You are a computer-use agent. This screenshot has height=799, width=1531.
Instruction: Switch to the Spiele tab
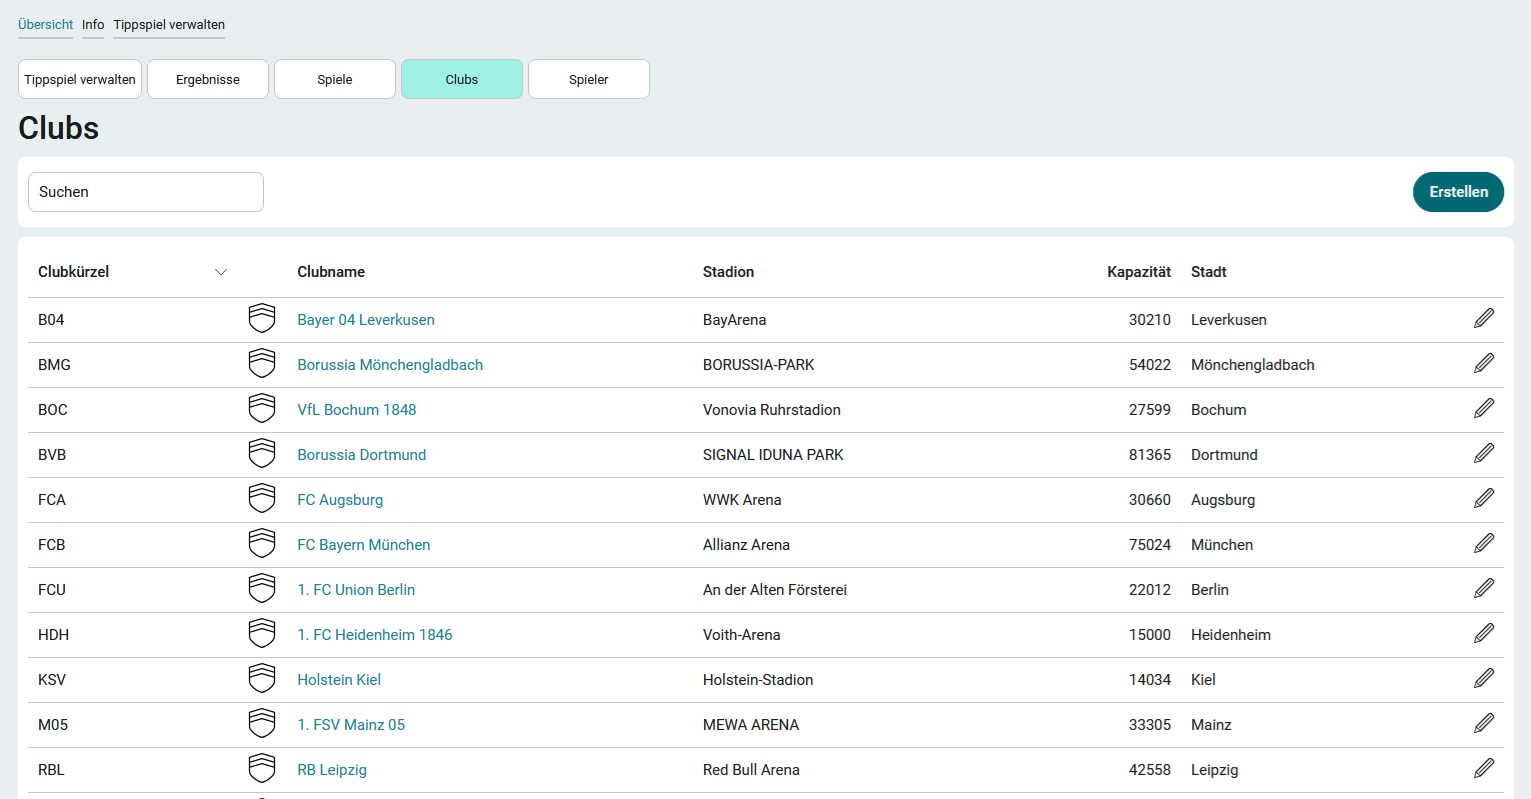pyautogui.click(x=335, y=79)
